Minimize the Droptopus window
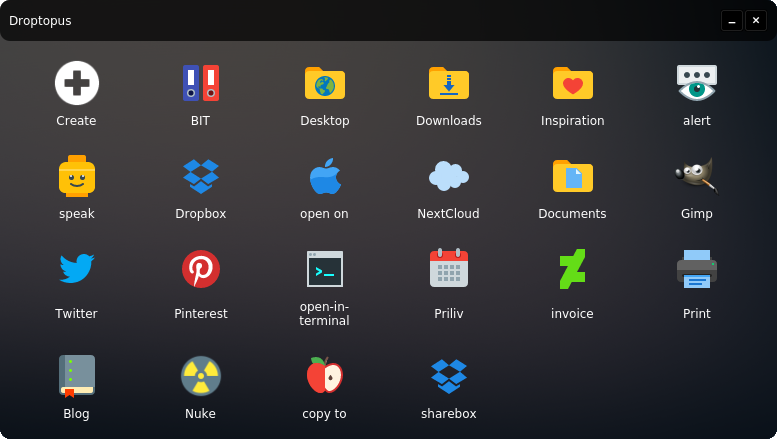The height and width of the screenshot is (439, 777). pos(732,21)
